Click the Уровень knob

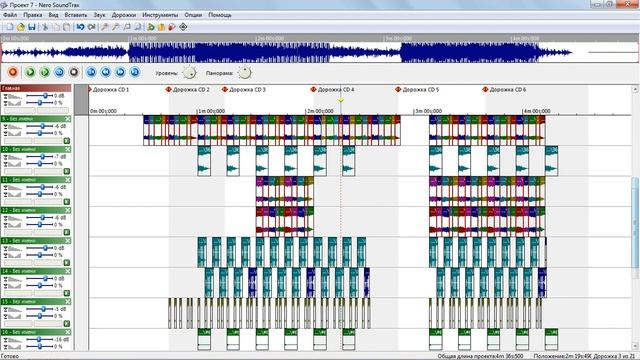click(x=189, y=73)
